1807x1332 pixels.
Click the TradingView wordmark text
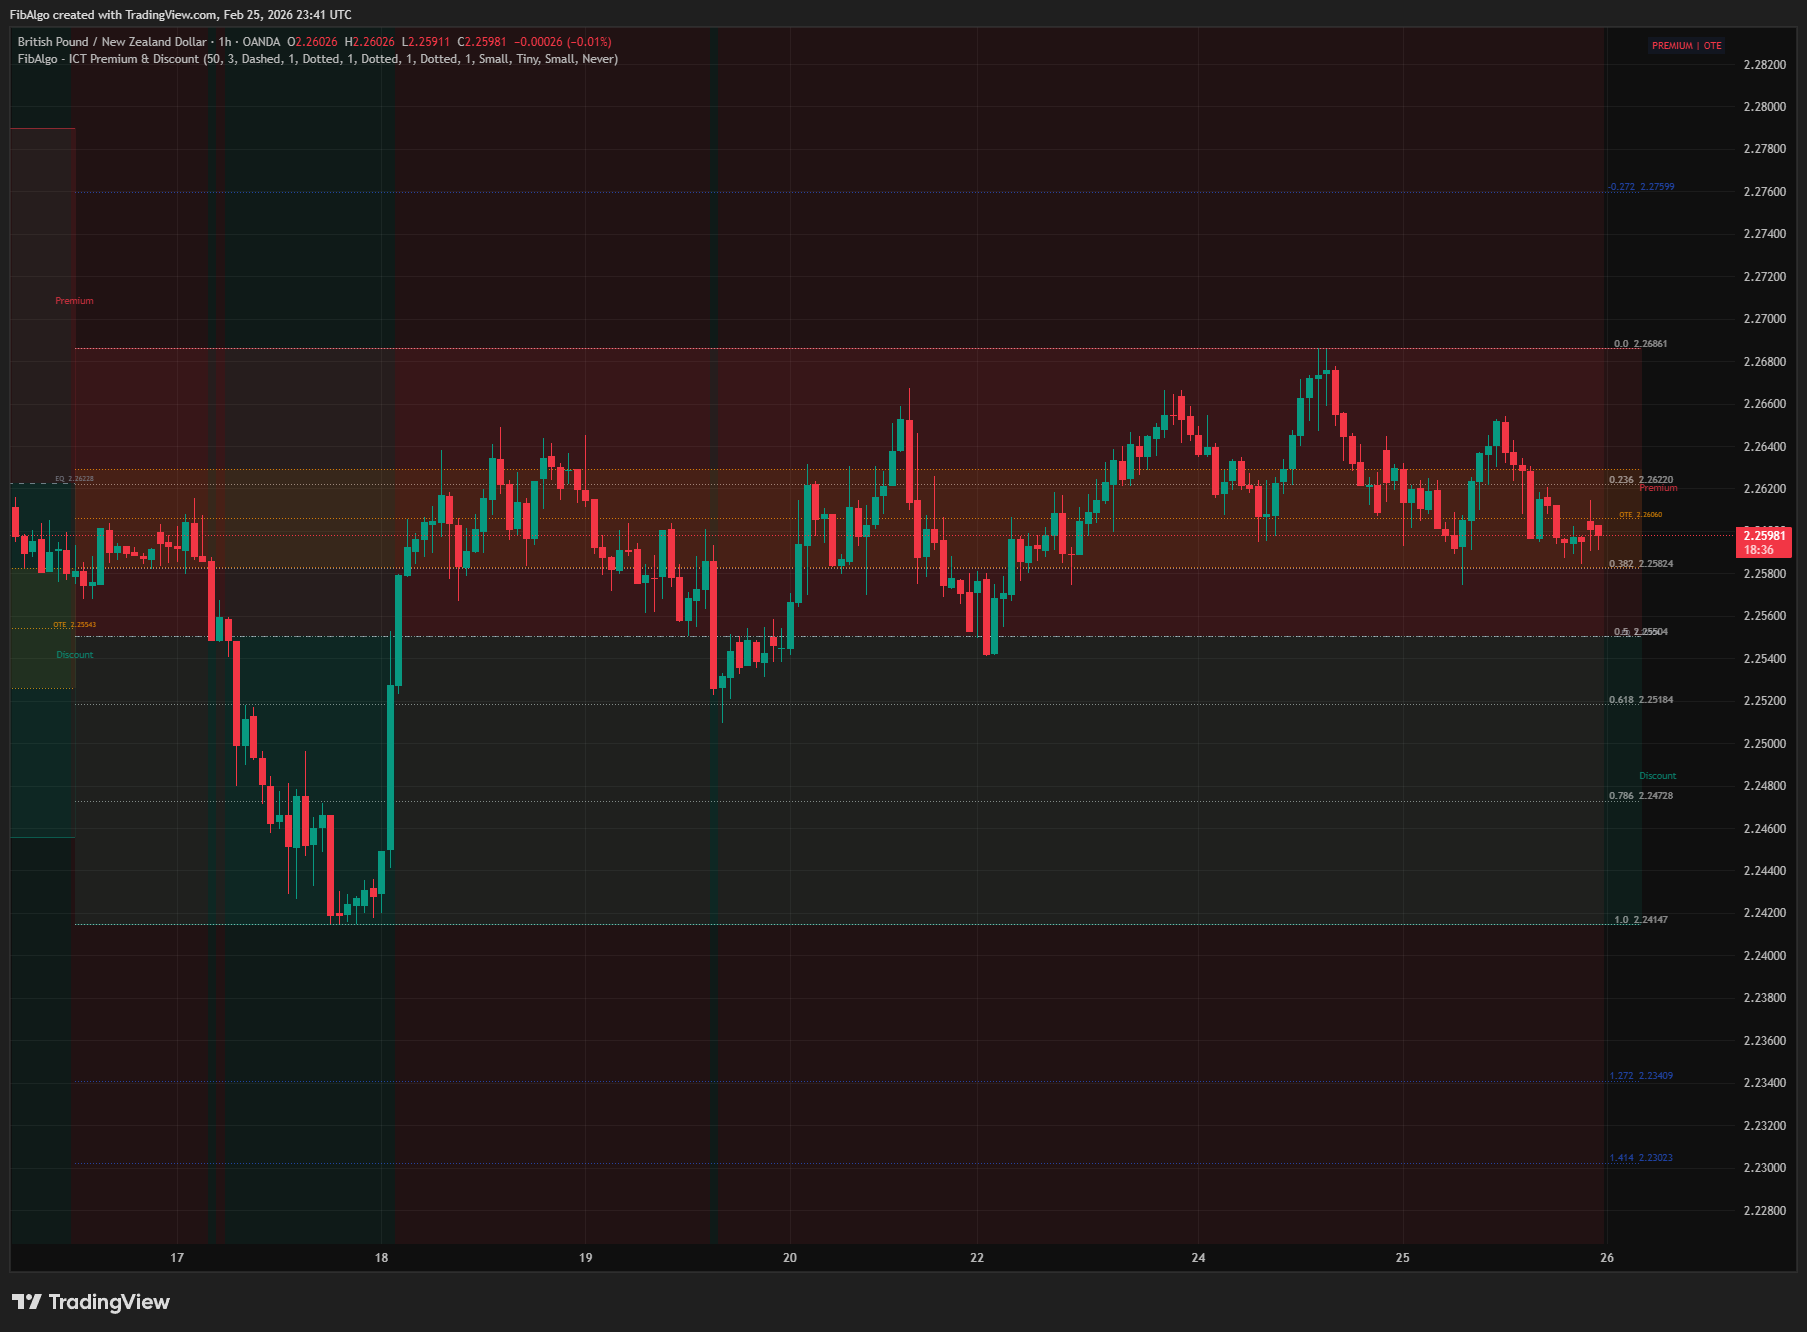click(109, 1301)
